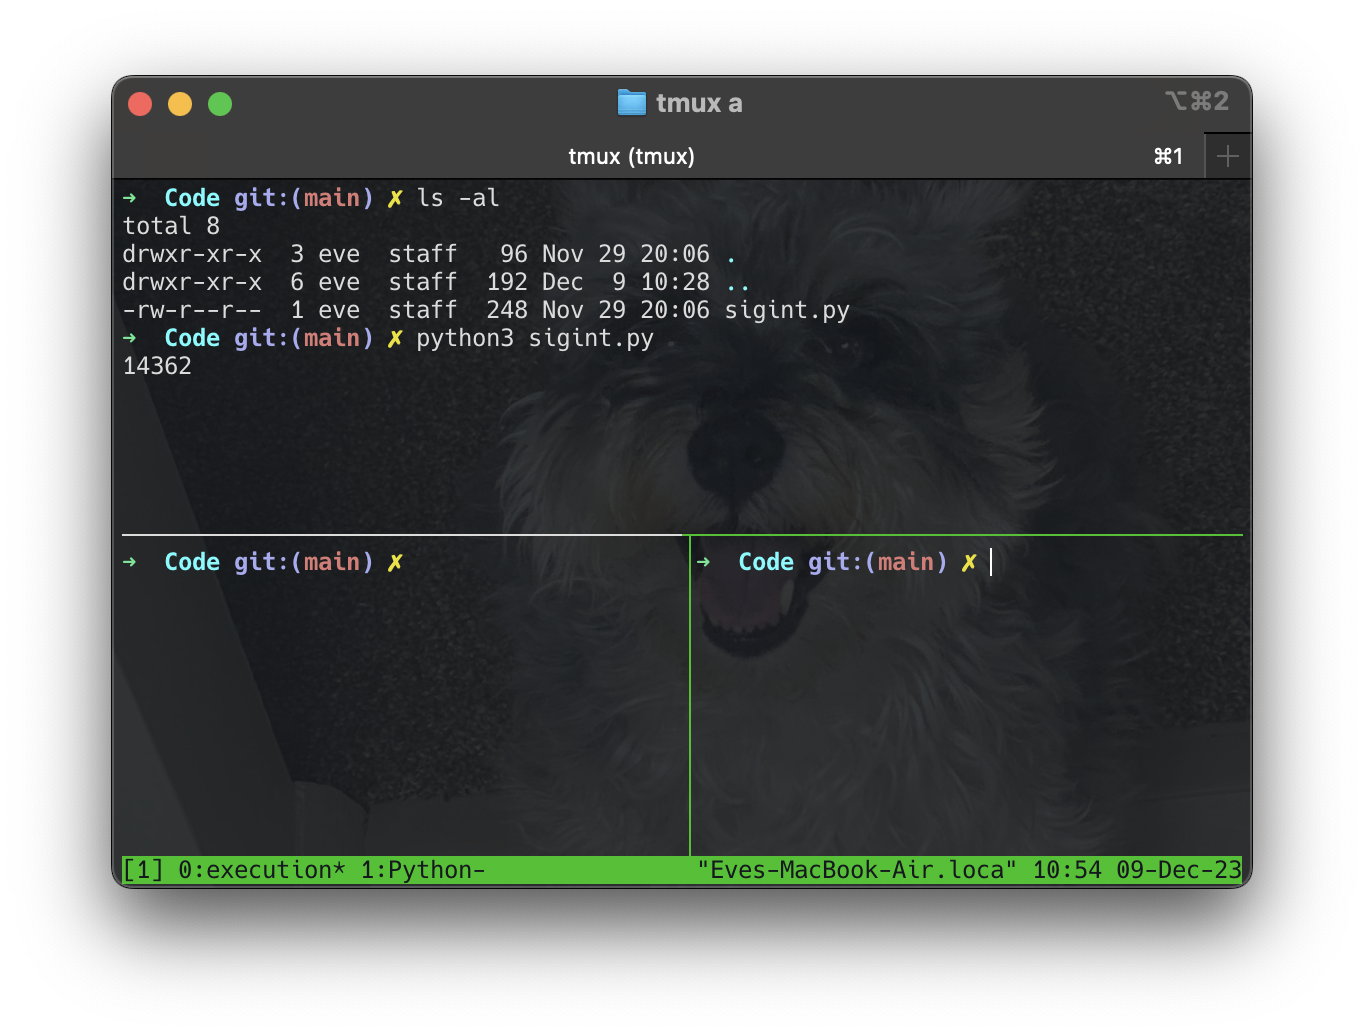Select the tmux (tmux) tab
1364x1036 pixels.
click(631, 156)
